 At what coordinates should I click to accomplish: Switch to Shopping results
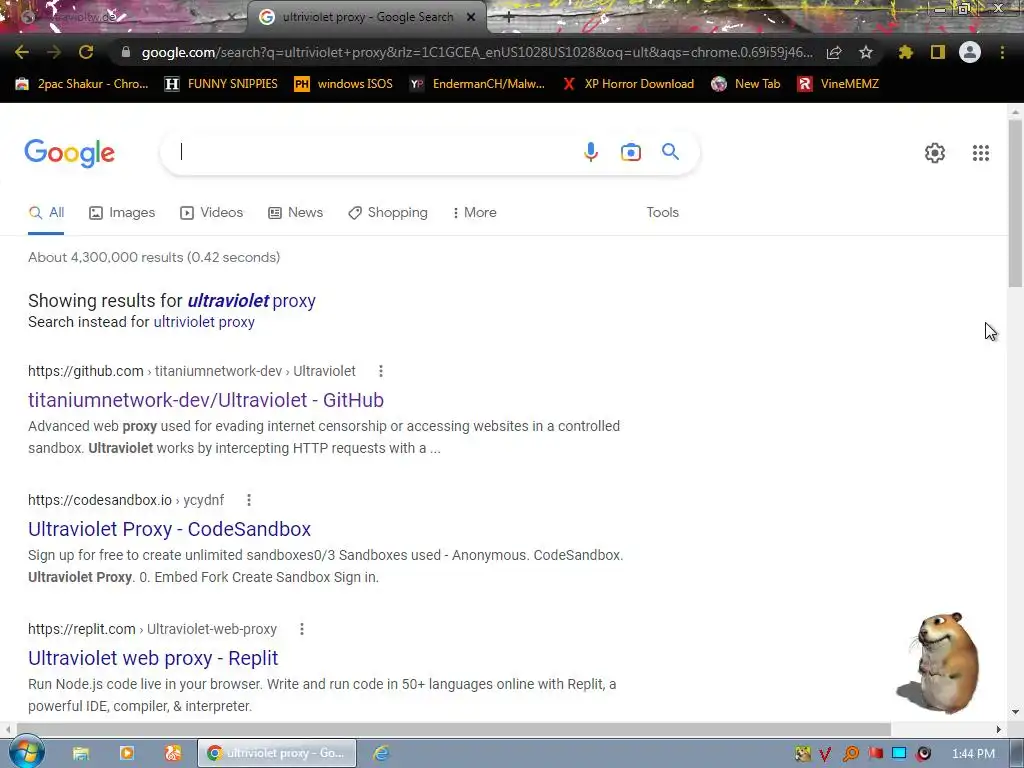[388, 213]
